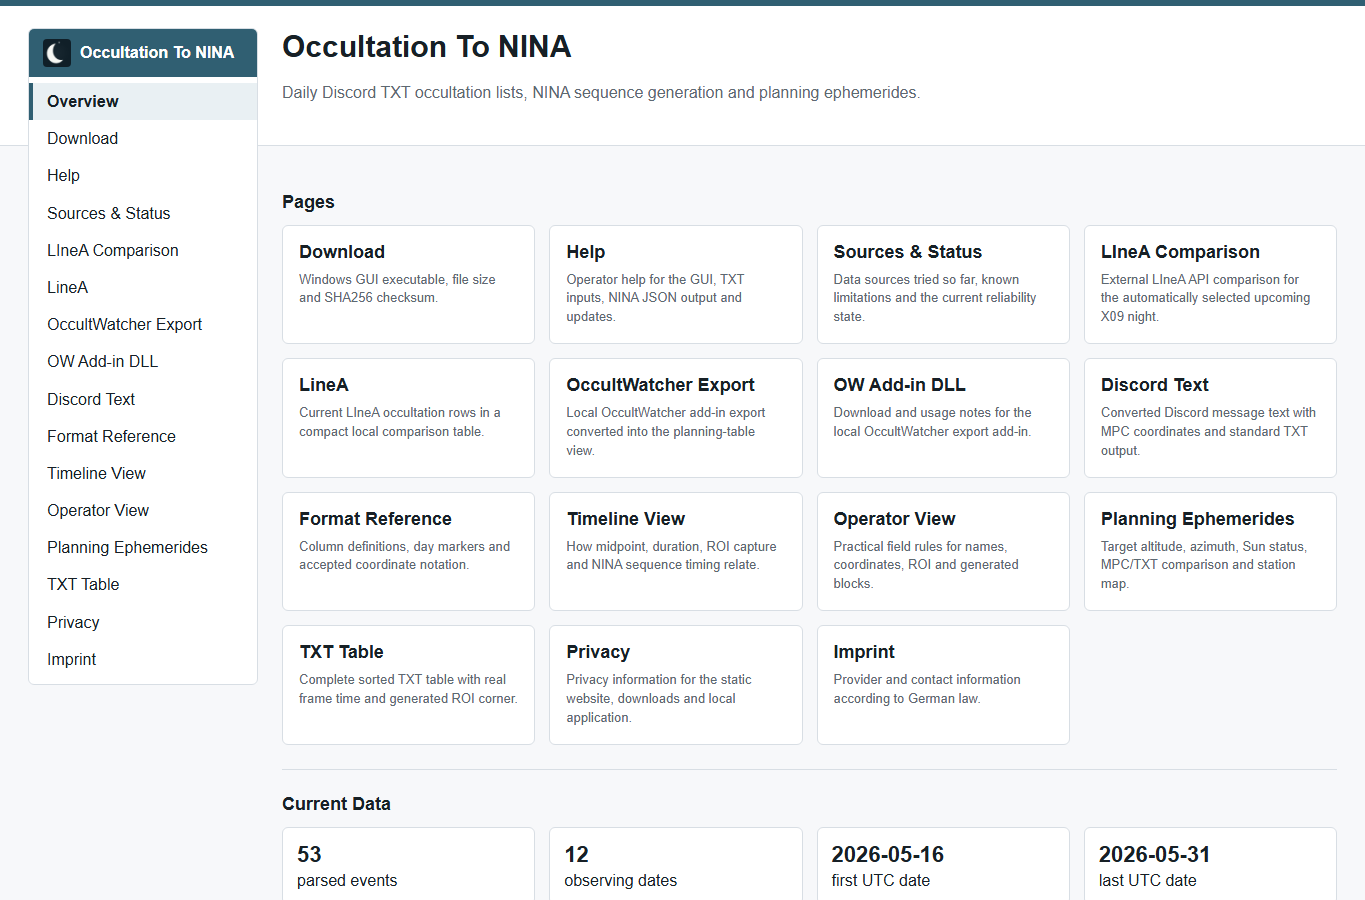This screenshot has width=1365, height=900.
Task: Go to Format Reference in sidebar
Action: [143, 436]
